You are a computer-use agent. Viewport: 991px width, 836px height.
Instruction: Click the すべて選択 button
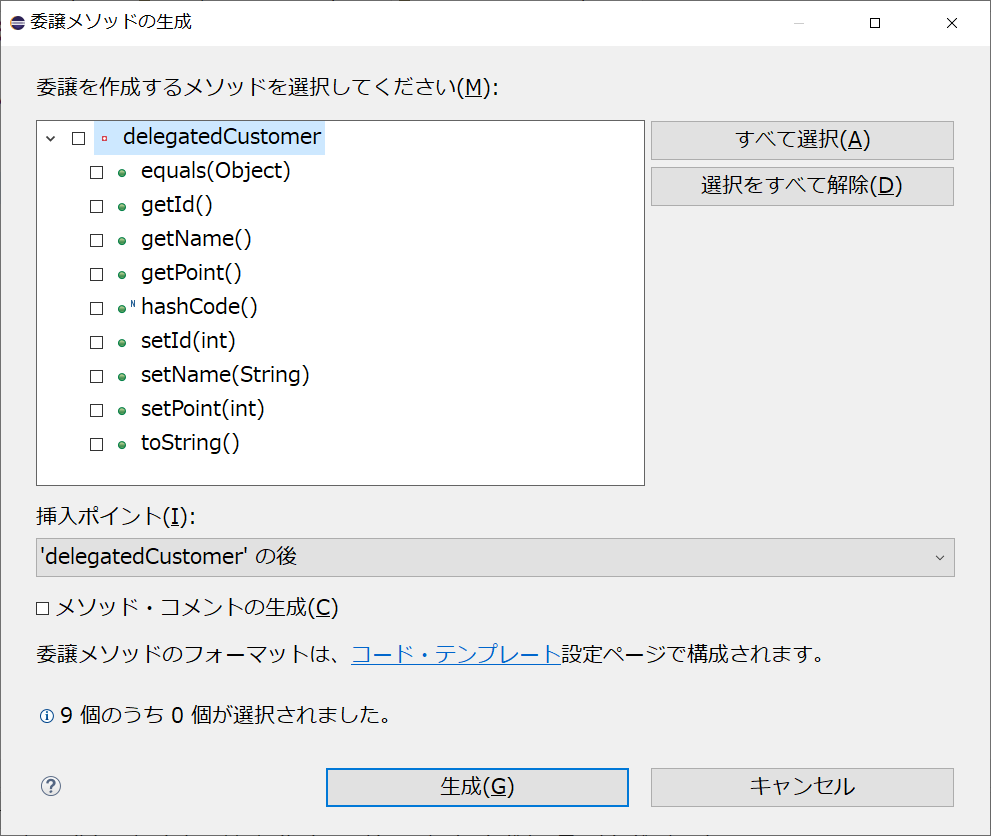click(801, 140)
